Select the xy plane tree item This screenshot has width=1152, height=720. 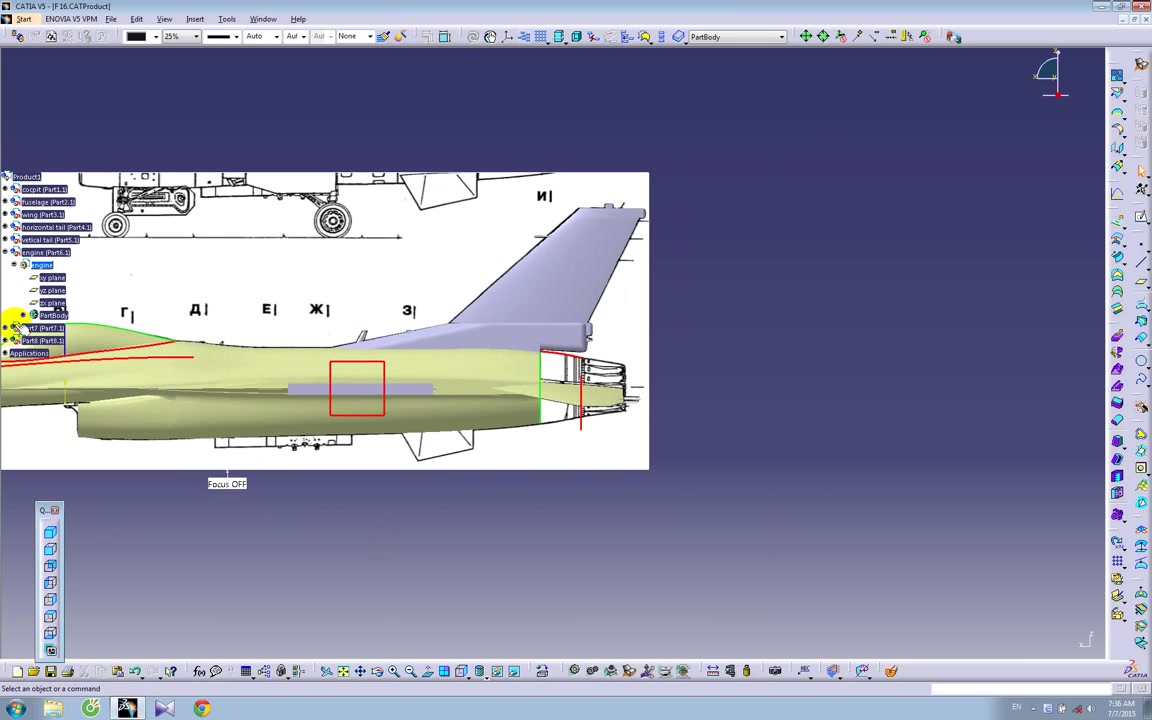pos(53,278)
